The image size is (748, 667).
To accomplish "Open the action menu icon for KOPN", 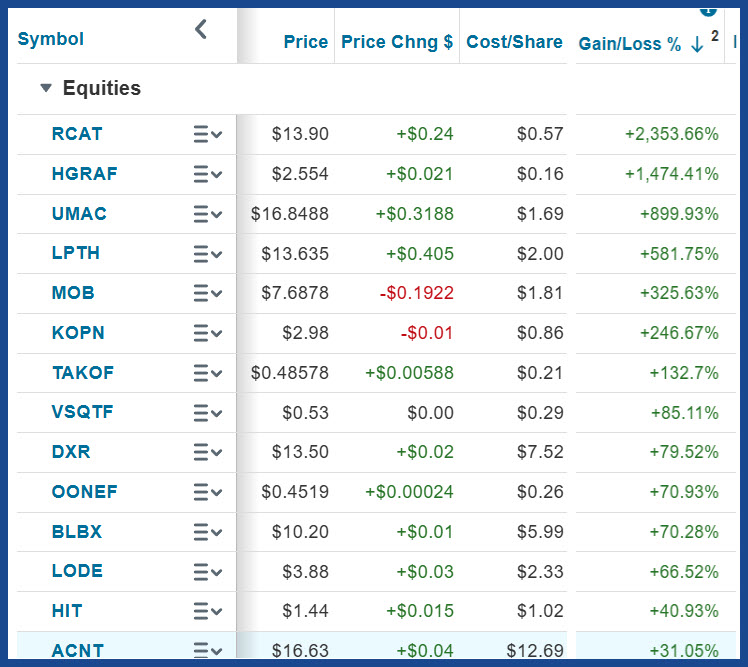I will coord(208,333).
